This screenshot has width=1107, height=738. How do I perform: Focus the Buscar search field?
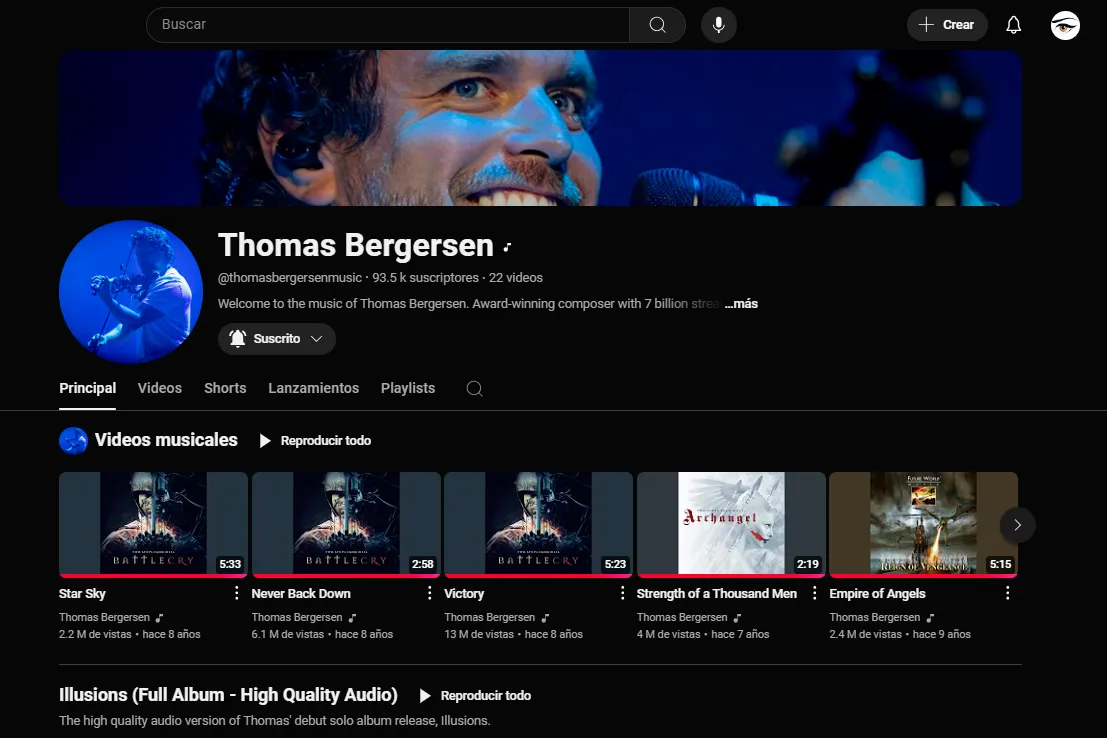pyautogui.click(x=388, y=25)
